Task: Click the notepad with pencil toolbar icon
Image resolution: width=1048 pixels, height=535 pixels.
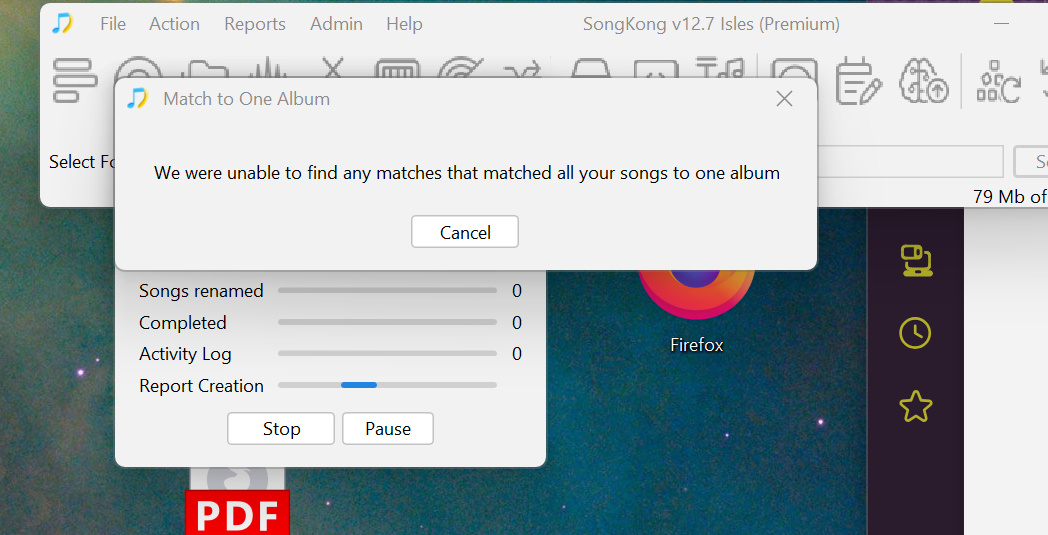Action: (859, 82)
